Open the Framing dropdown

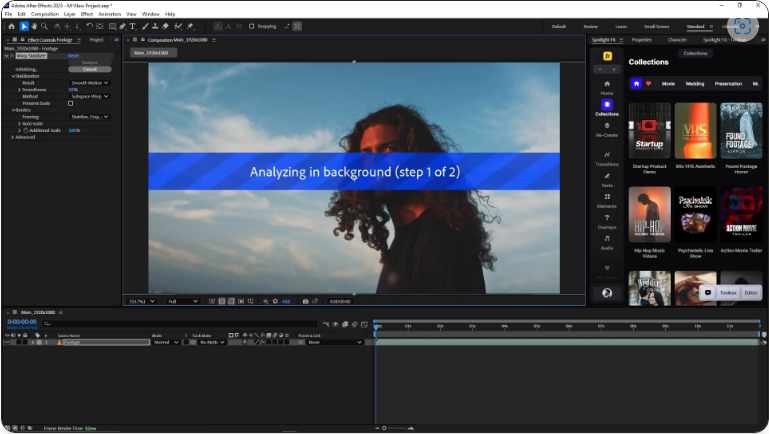(x=90, y=117)
